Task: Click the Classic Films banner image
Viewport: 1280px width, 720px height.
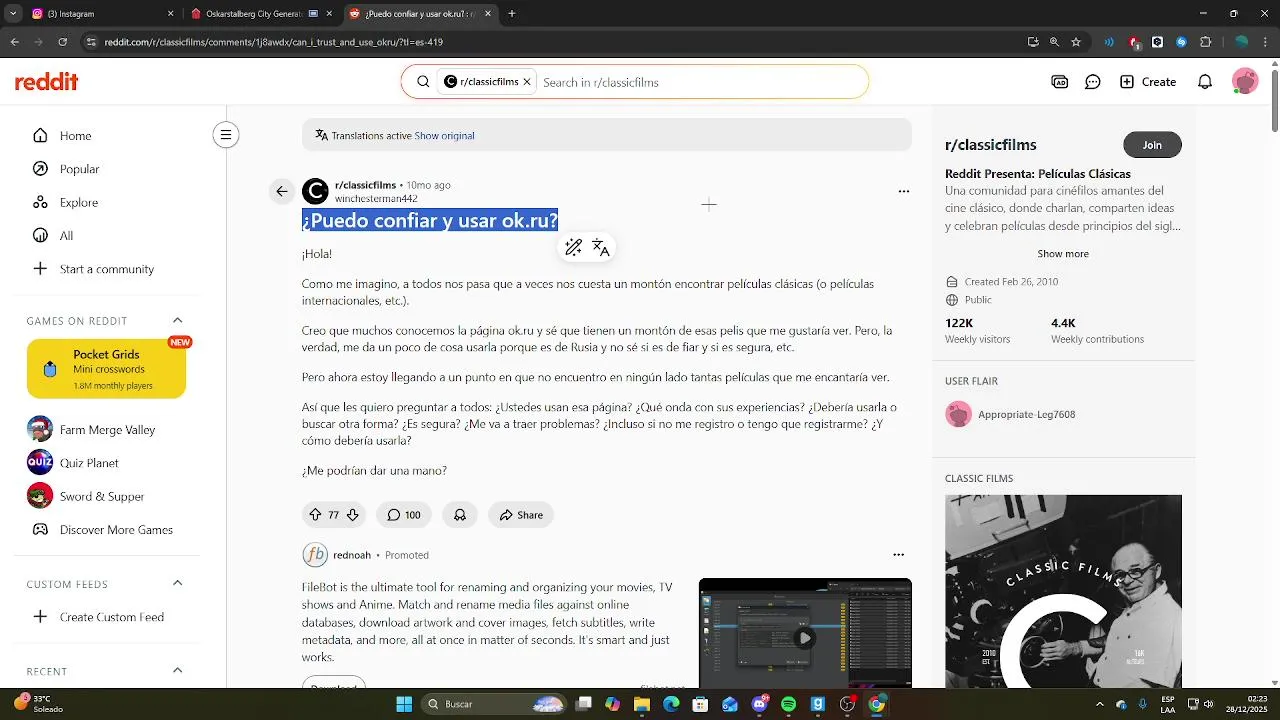Action: click(1063, 591)
